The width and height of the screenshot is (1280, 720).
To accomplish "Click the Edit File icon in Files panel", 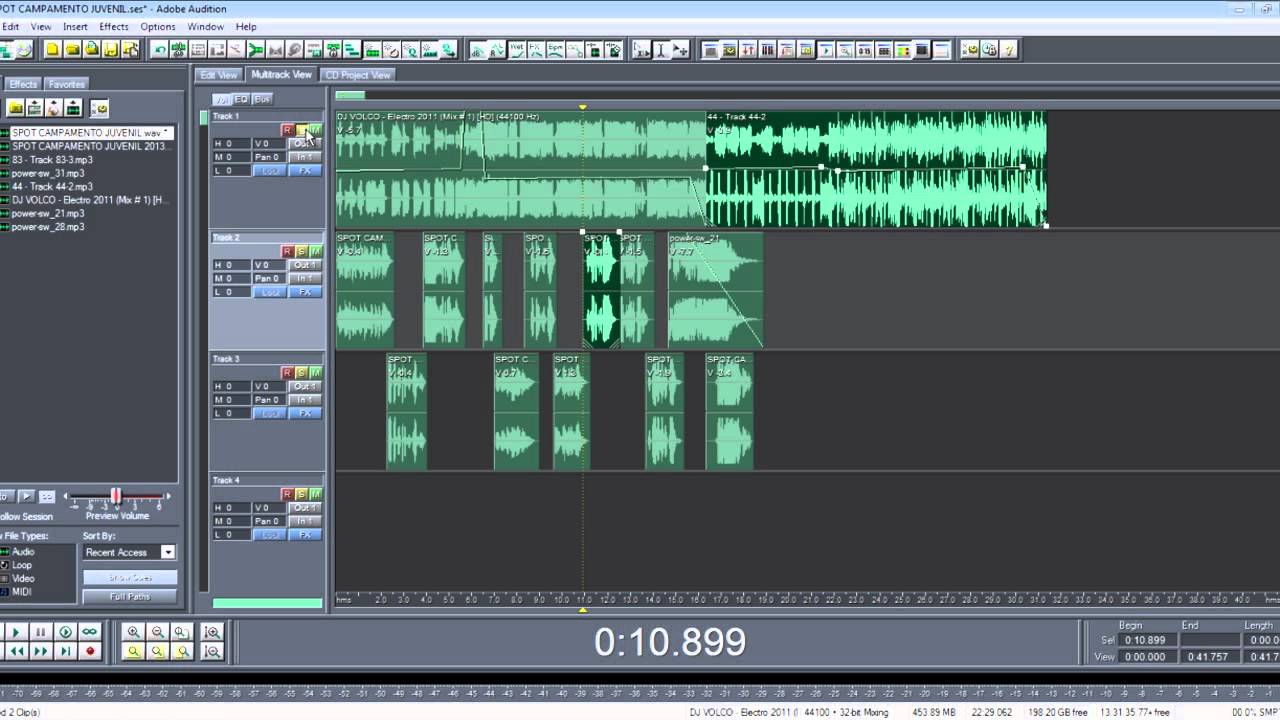I will 73,108.
